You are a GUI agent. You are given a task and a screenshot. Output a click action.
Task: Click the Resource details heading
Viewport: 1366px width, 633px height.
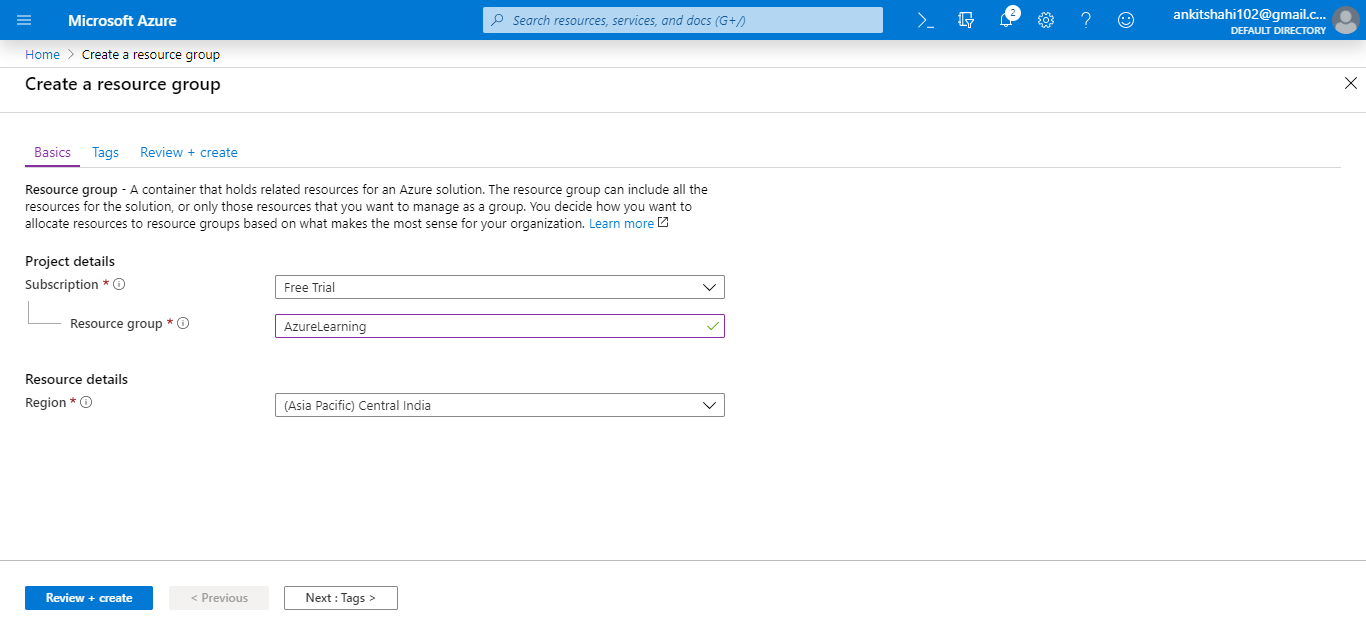coord(76,379)
